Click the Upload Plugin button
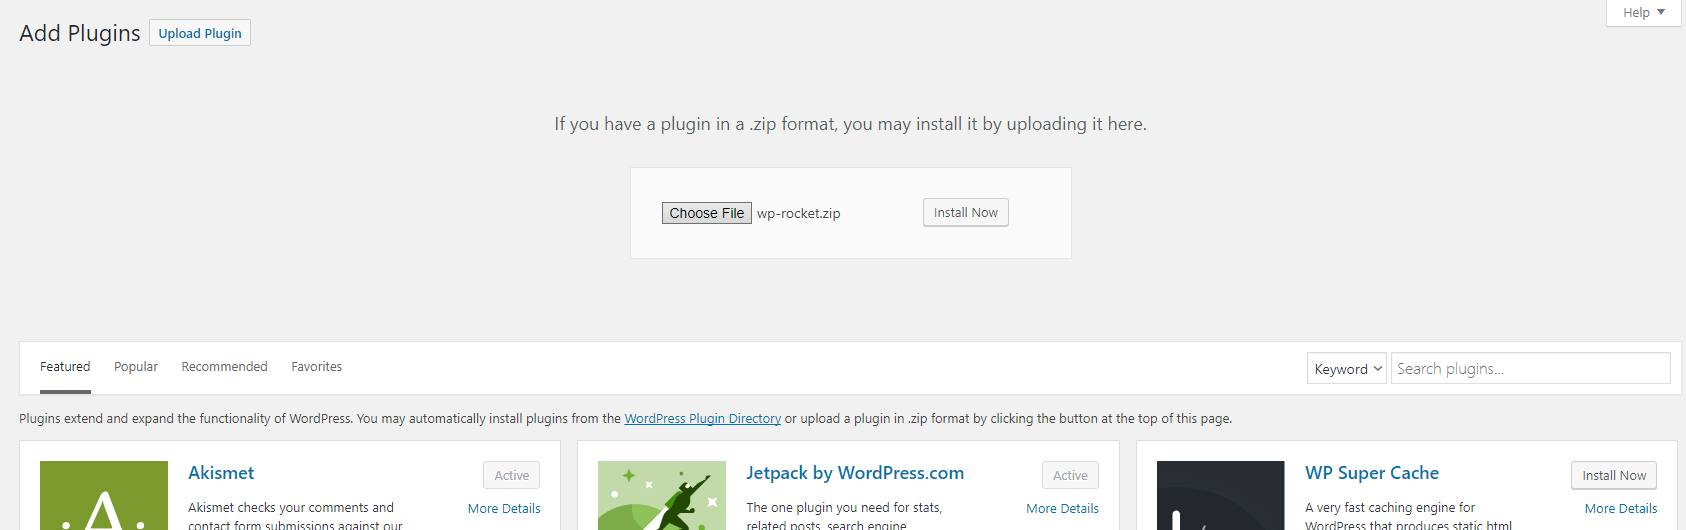Viewport: 1686px width, 530px height. click(x=200, y=33)
